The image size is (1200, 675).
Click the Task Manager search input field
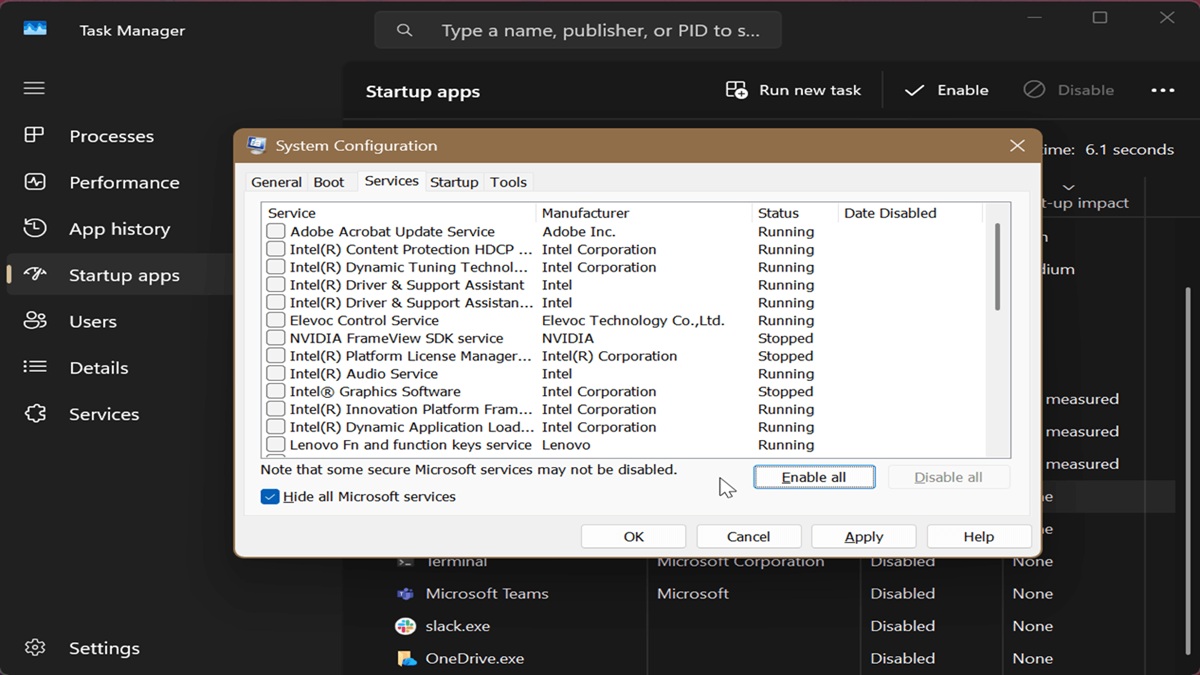578,30
